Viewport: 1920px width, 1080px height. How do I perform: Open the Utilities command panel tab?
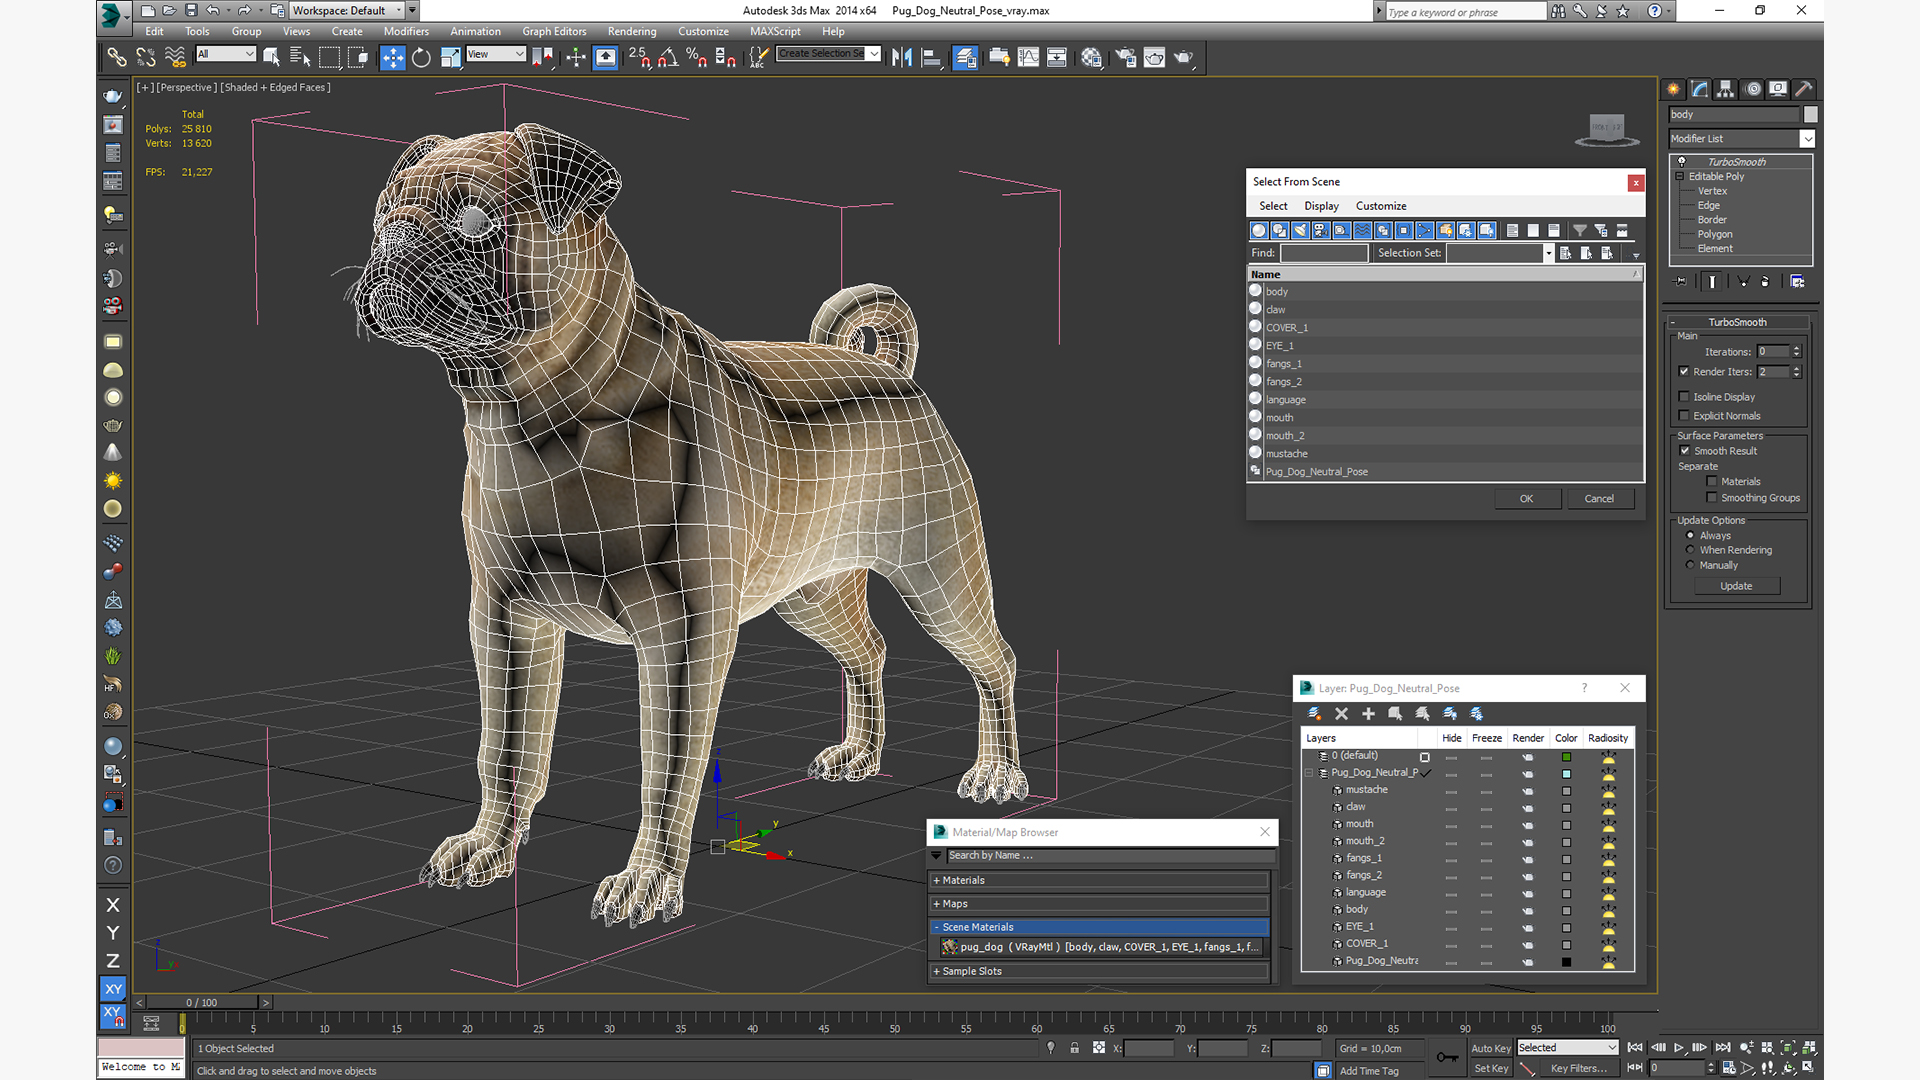tap(1804, 89)
